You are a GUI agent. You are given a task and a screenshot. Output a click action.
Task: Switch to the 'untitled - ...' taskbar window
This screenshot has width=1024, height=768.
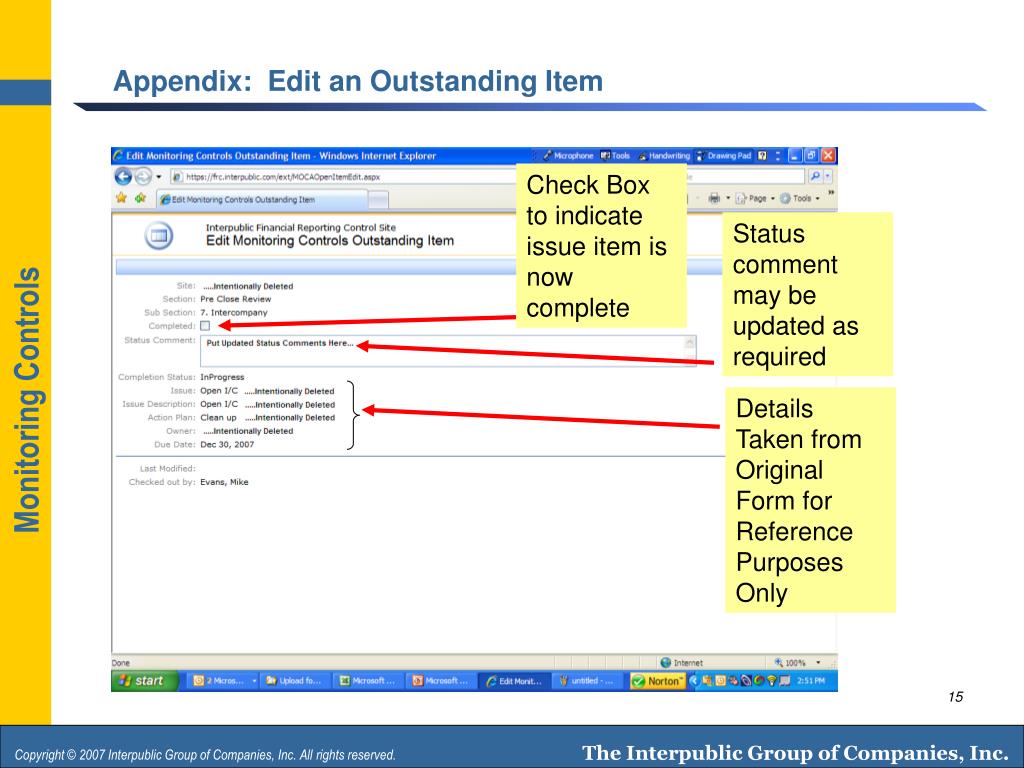pos(586,681)
